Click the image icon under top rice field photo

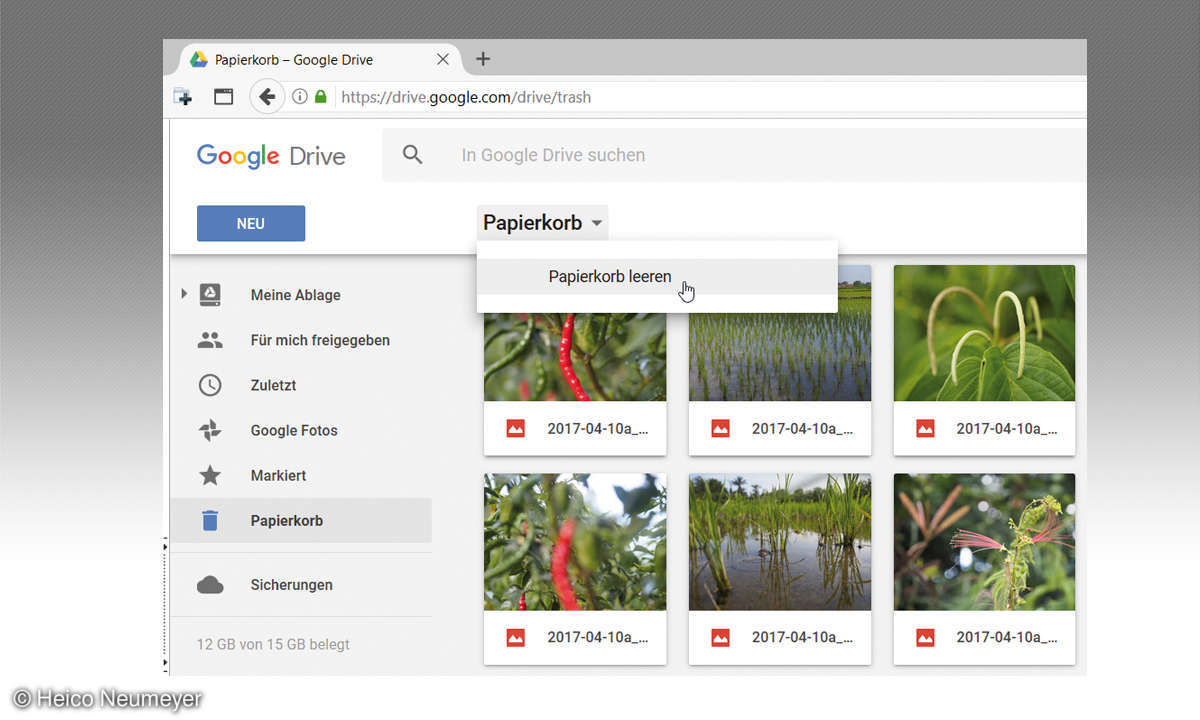[720, 428]
